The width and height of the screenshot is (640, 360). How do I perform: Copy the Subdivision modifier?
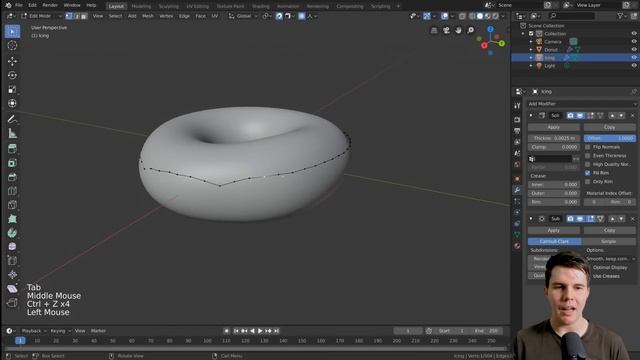click(609, 231)
